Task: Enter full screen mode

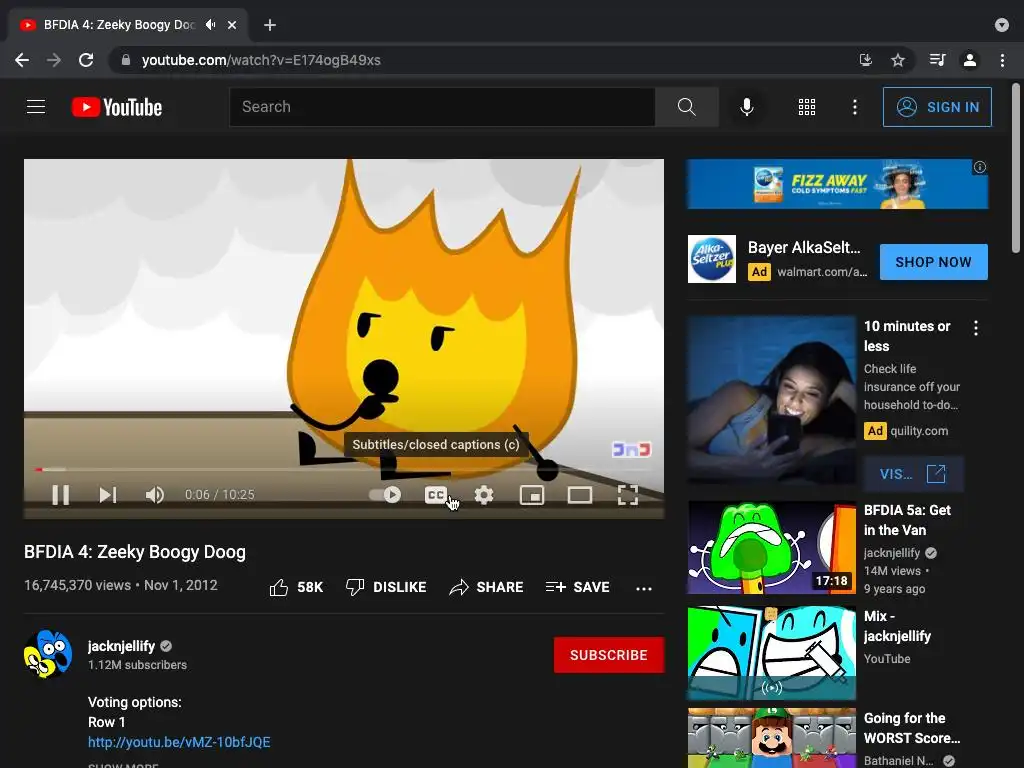Action: click(628, 494)
